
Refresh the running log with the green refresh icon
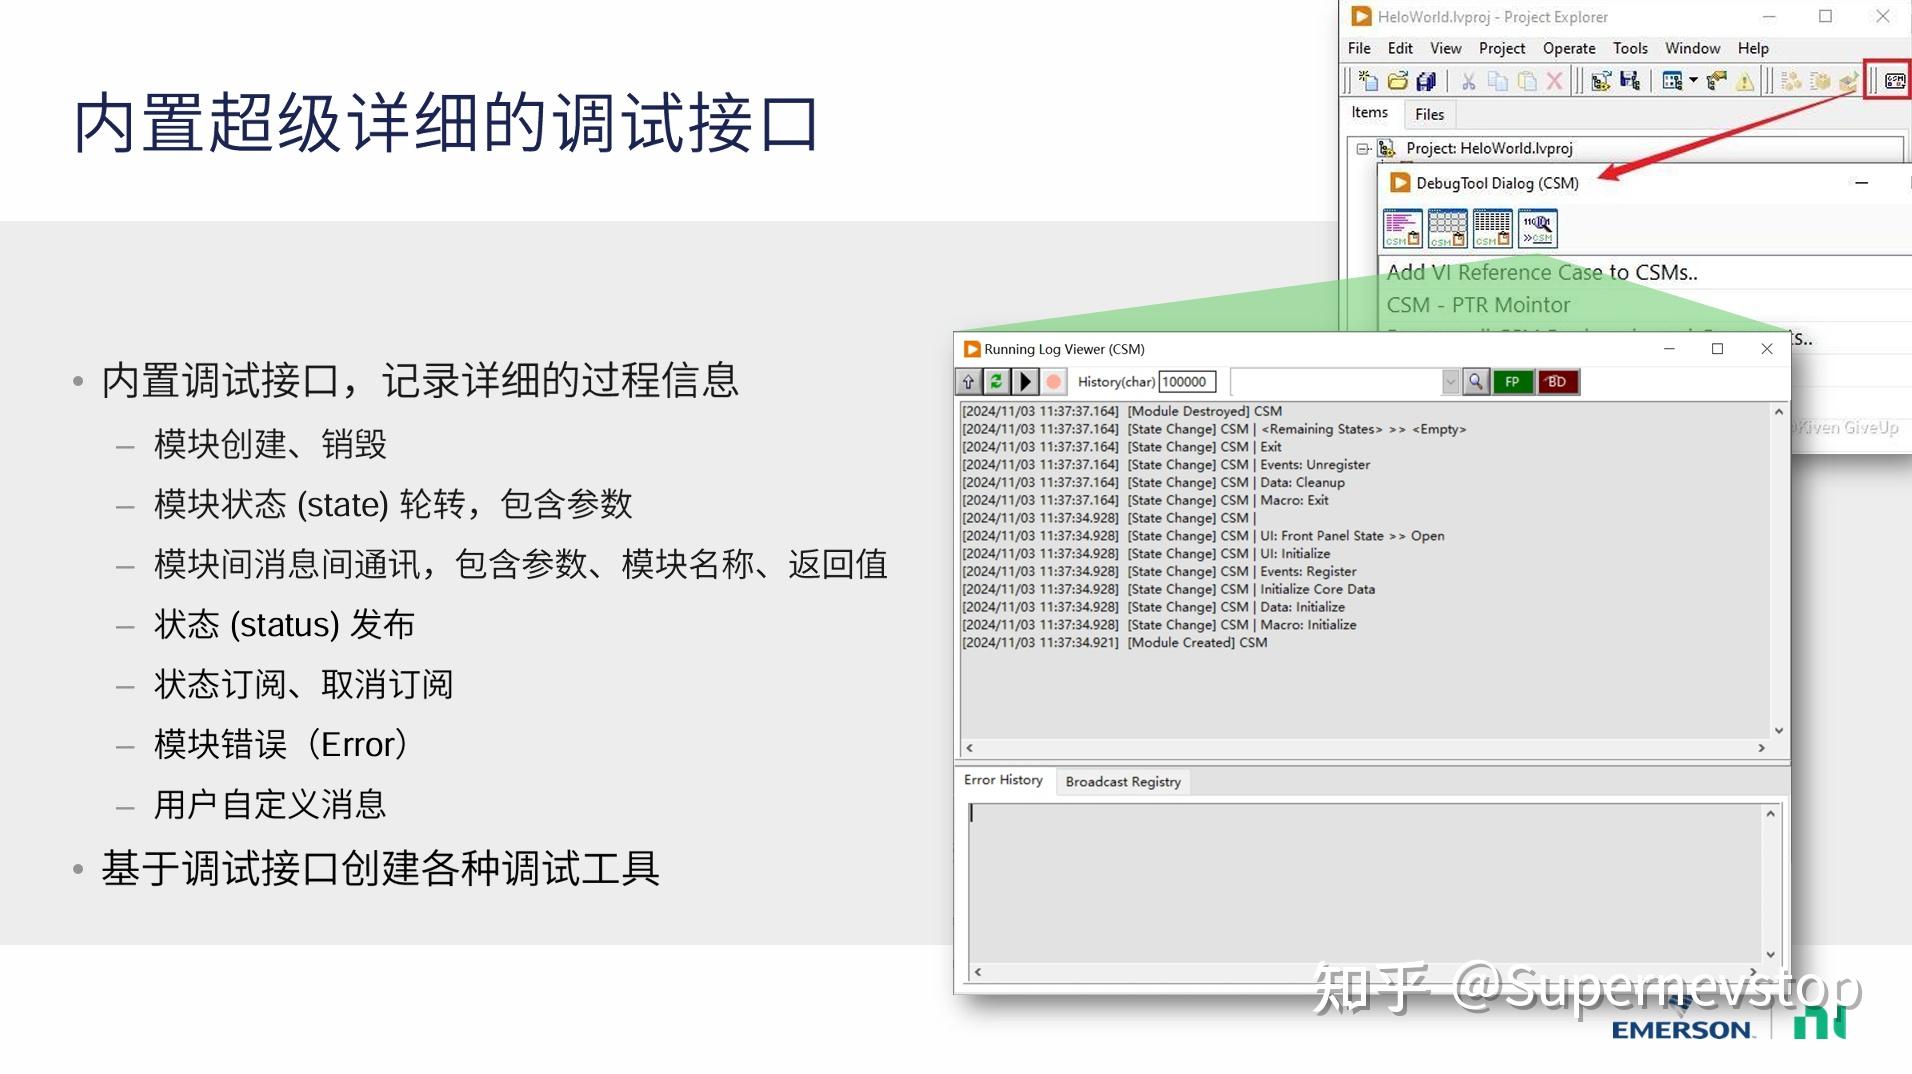tap(996, 381)
